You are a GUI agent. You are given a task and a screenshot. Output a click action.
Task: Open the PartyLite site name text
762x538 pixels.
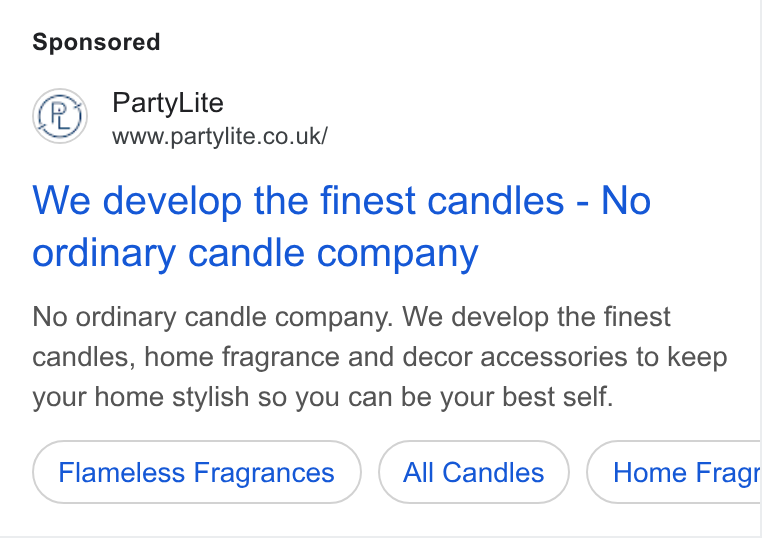[x=168, y=104]
